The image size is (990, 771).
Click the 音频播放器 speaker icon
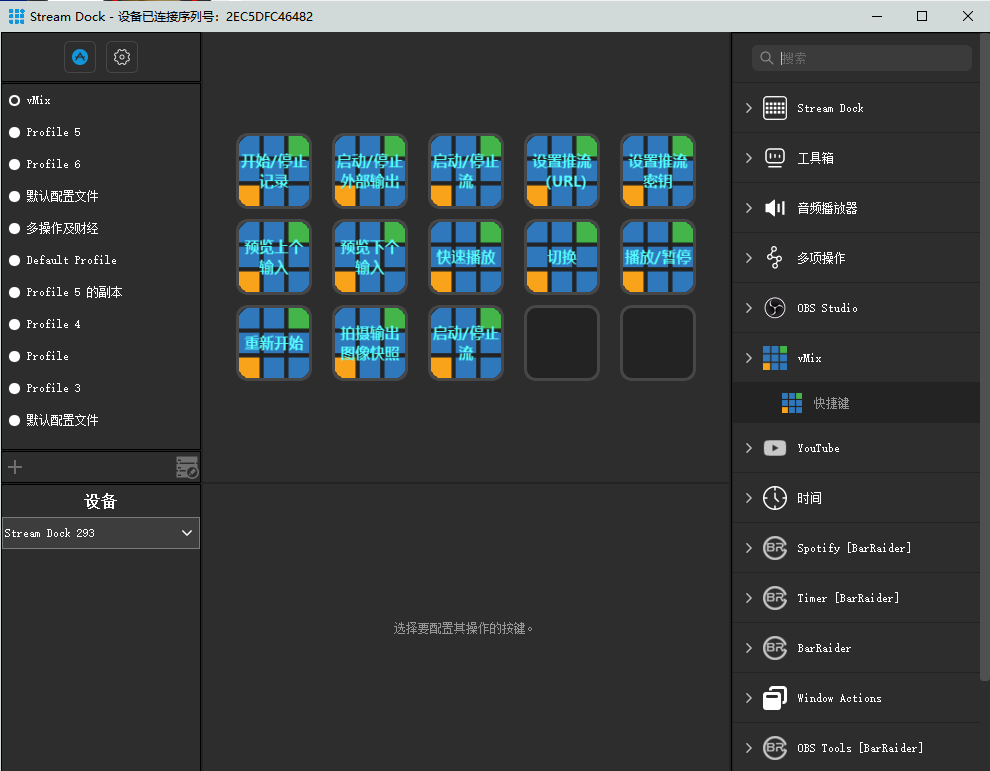775,208
